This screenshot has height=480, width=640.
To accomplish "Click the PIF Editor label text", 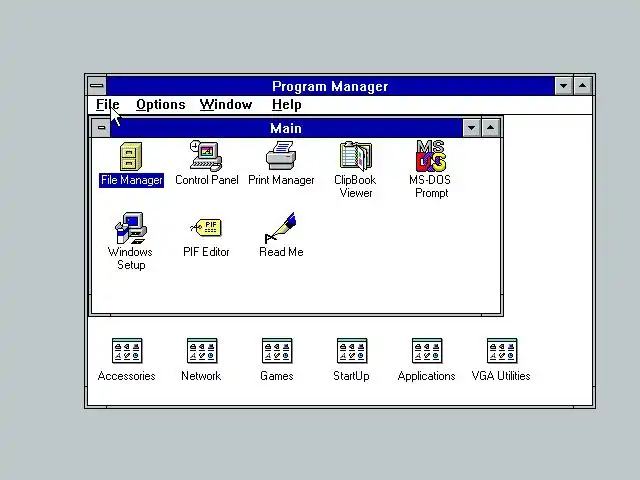I will pos(206,252).
